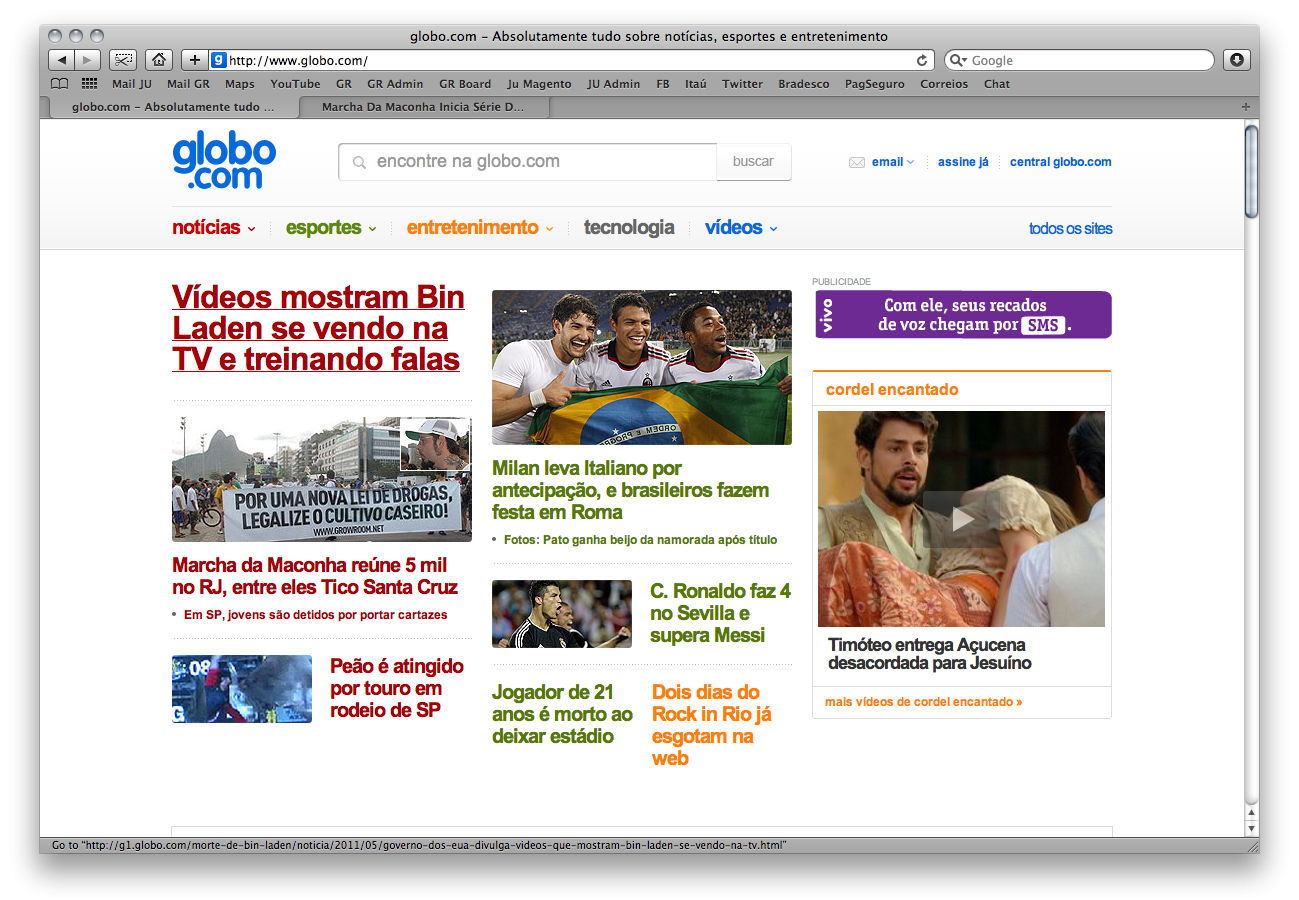Viewport: 1299px width, 900px height.
Task: Open the tecnologia section
Action: 629,228
